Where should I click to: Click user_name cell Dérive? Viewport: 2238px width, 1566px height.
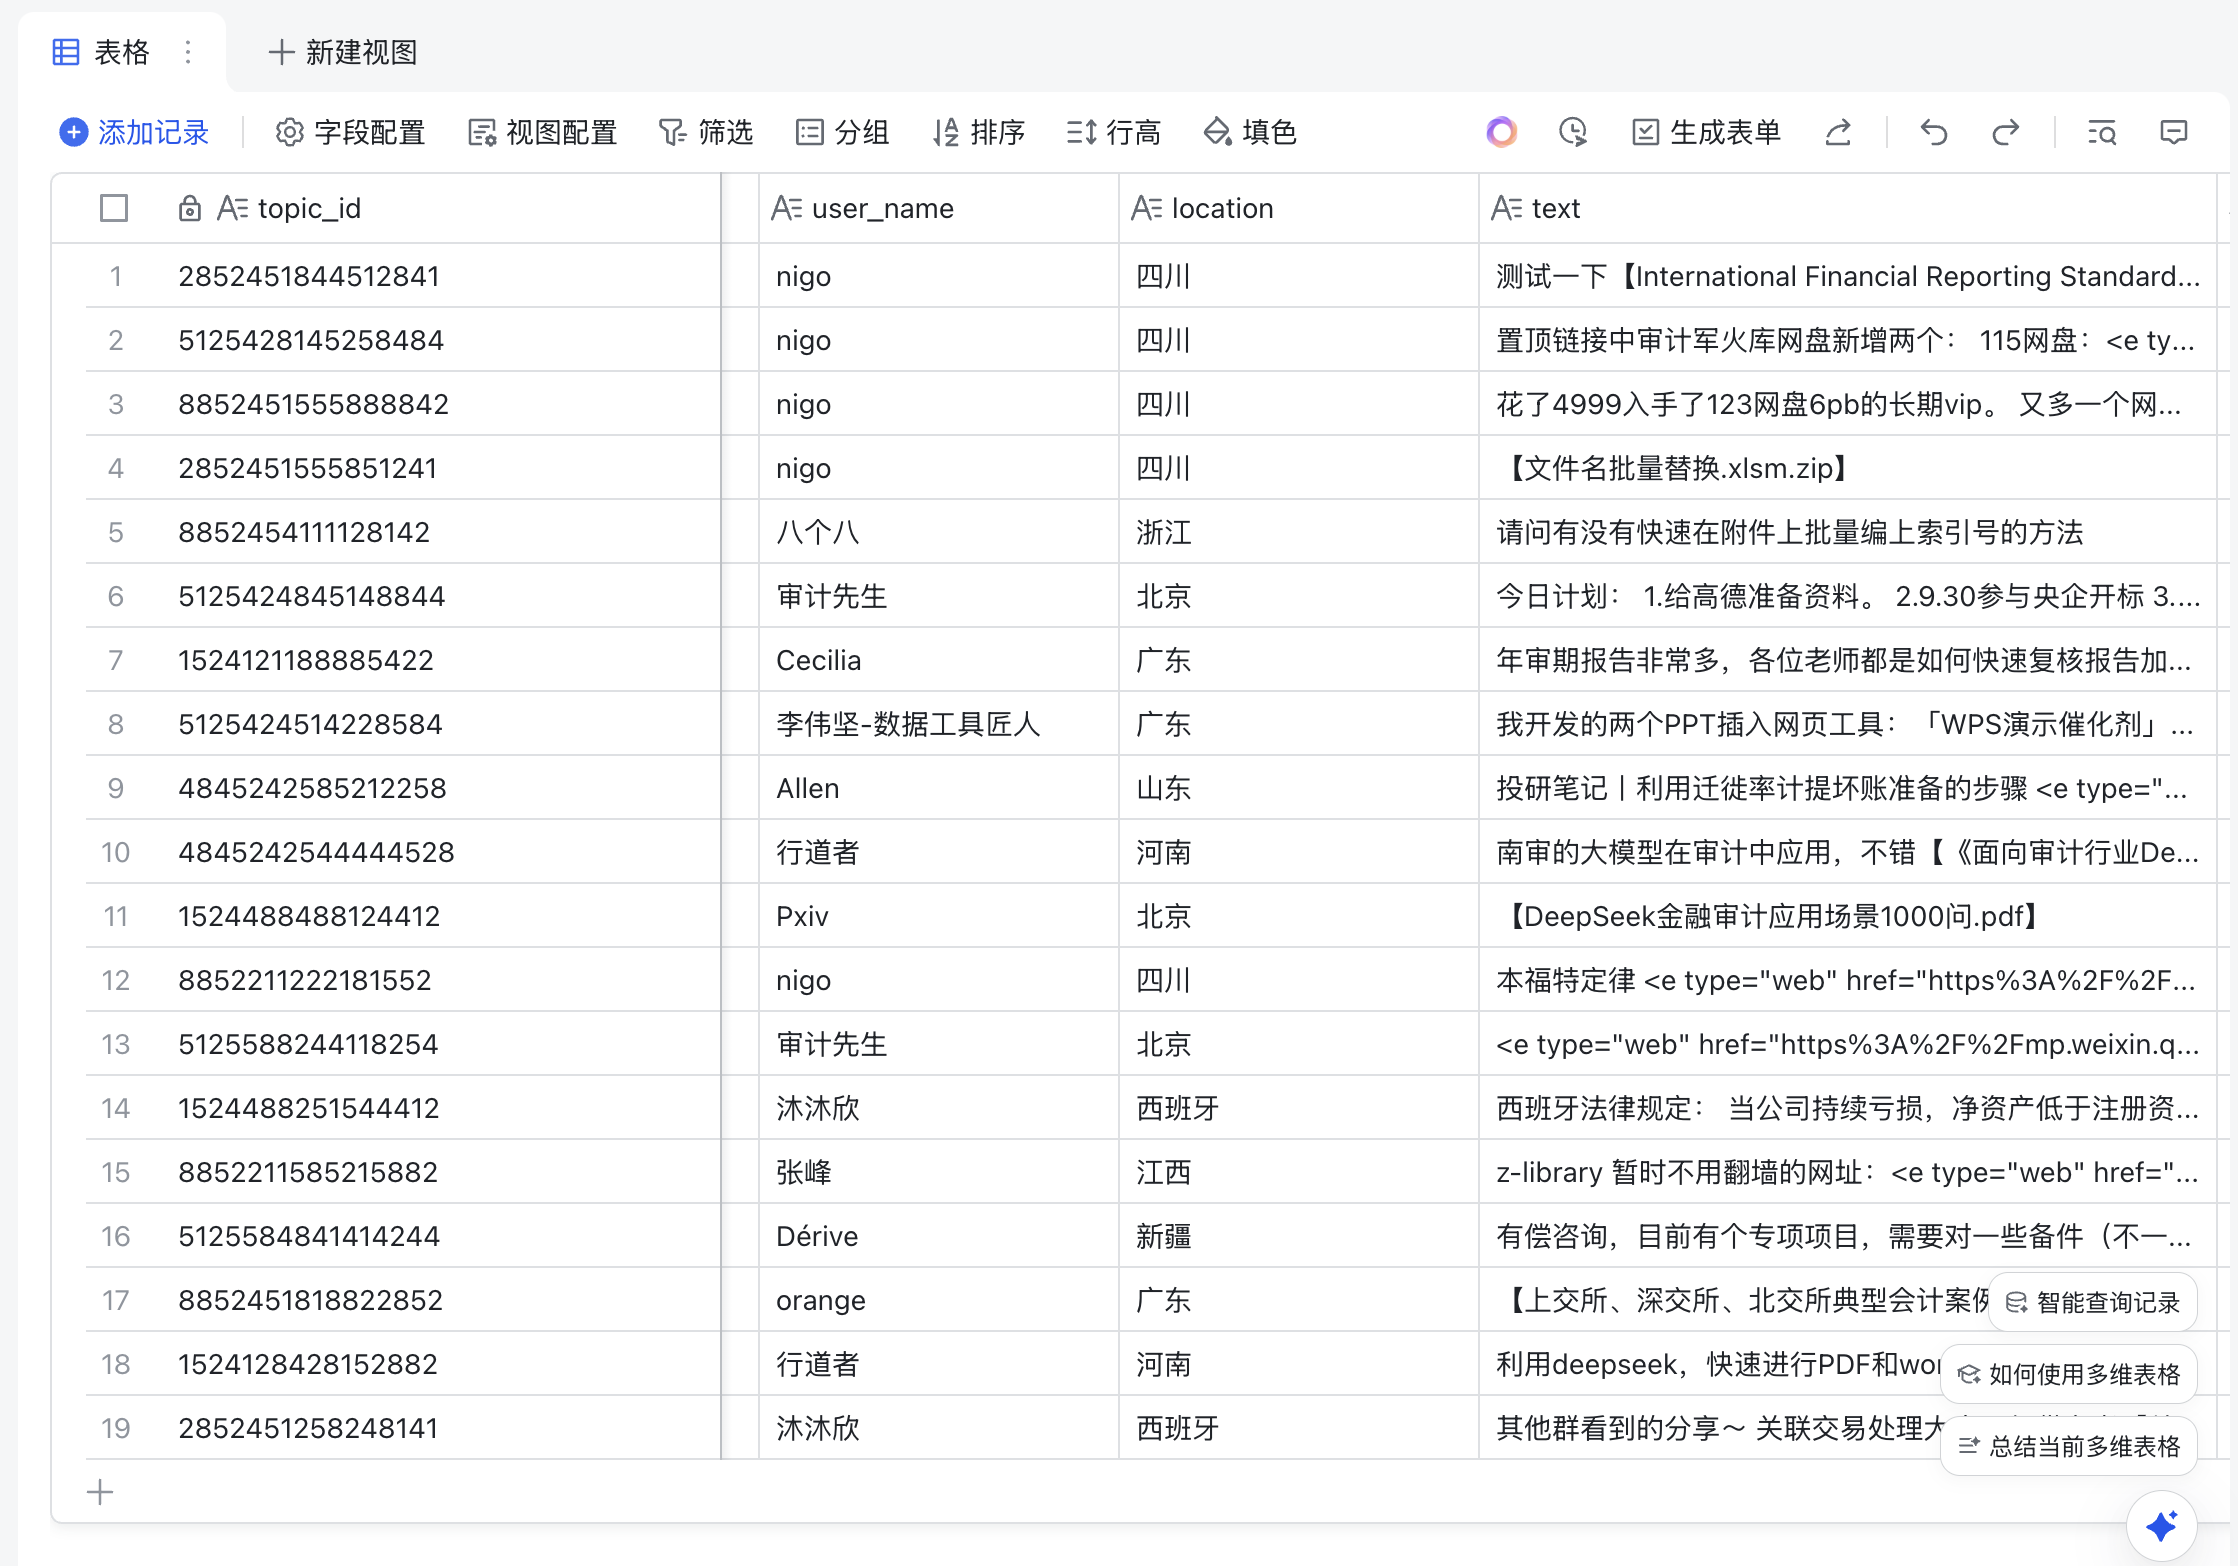click(938, 1236)
